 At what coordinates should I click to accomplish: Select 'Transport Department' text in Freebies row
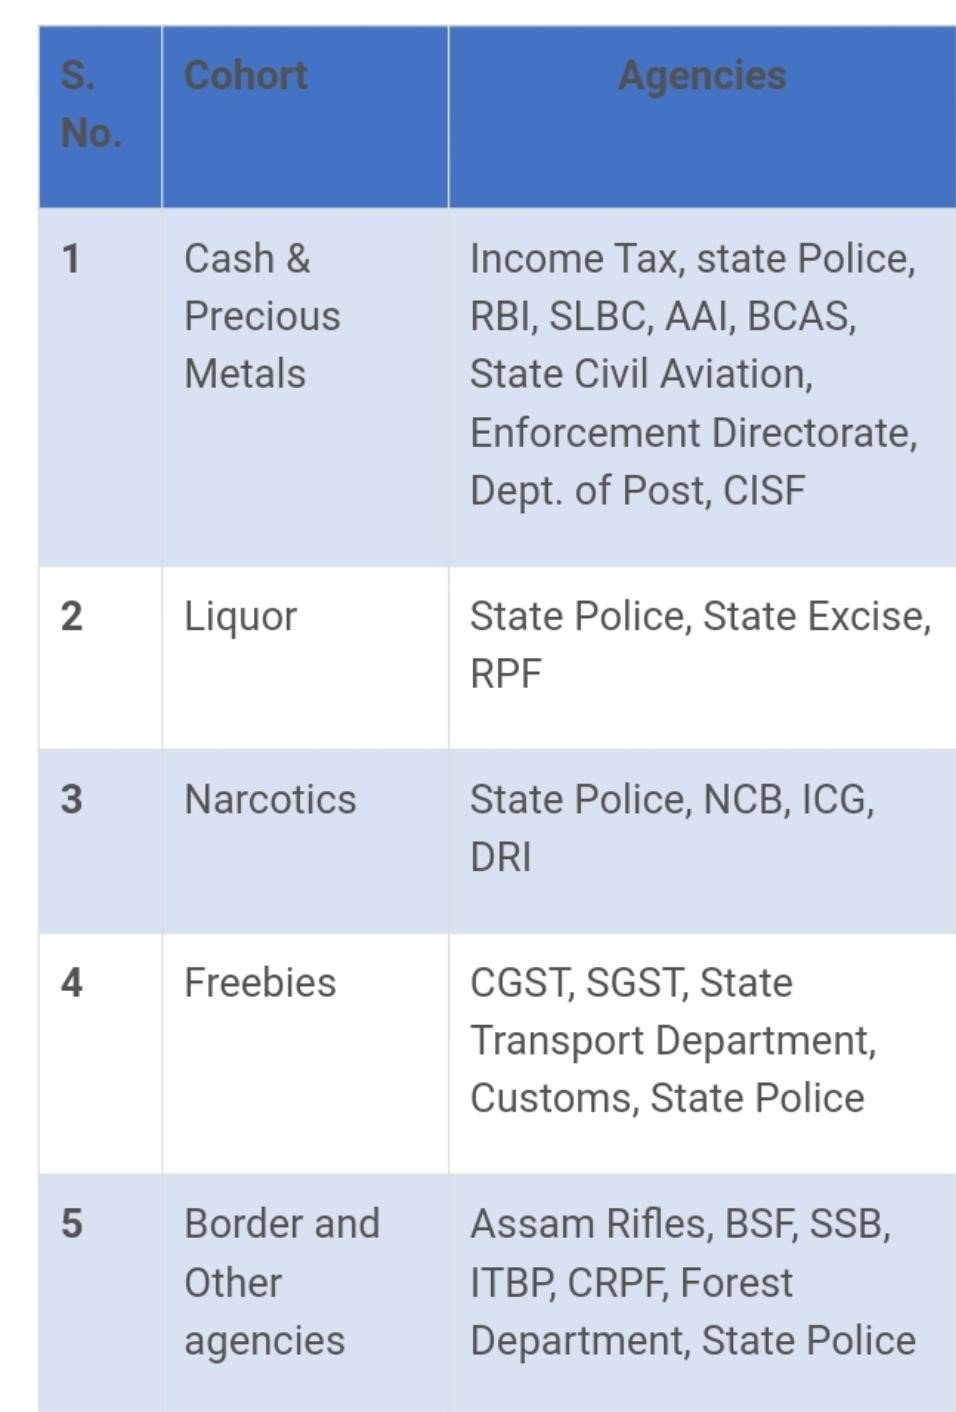pos(672,1041)
